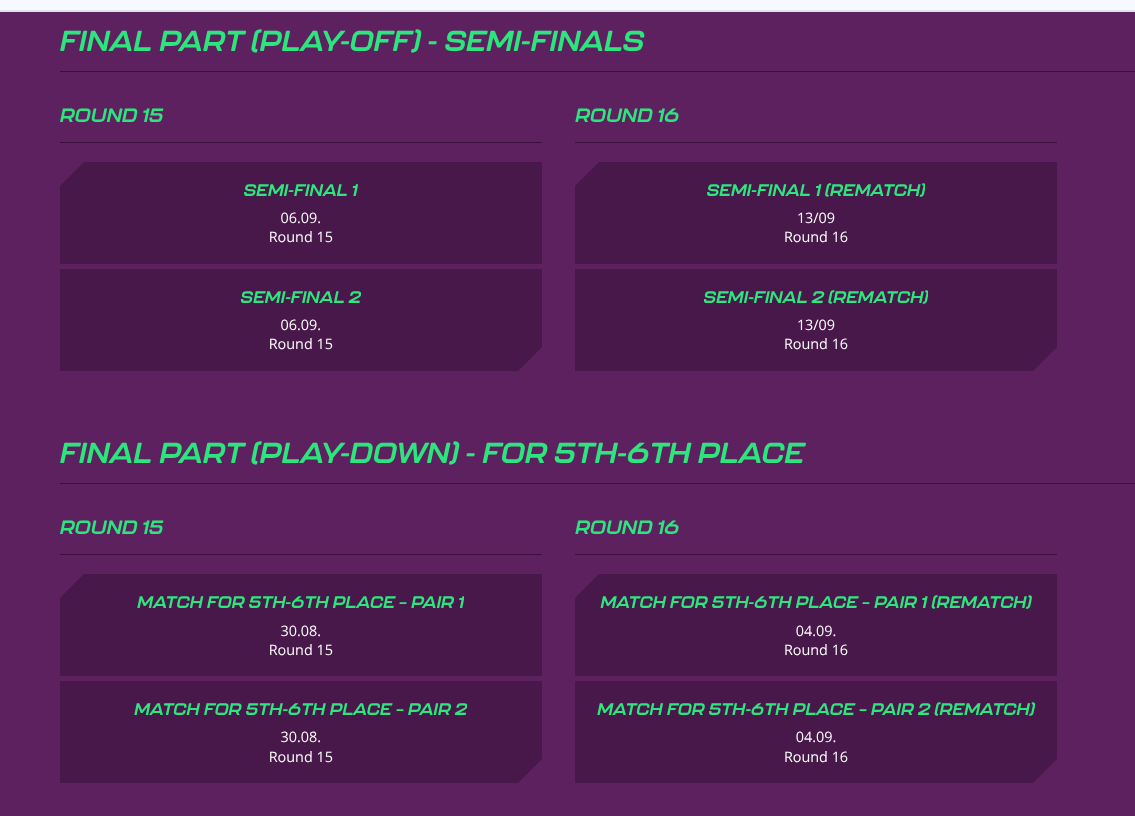Select the Semi-Final 2 (Rematch) title
Viewport: 1135px width, 816px height.
816,297
